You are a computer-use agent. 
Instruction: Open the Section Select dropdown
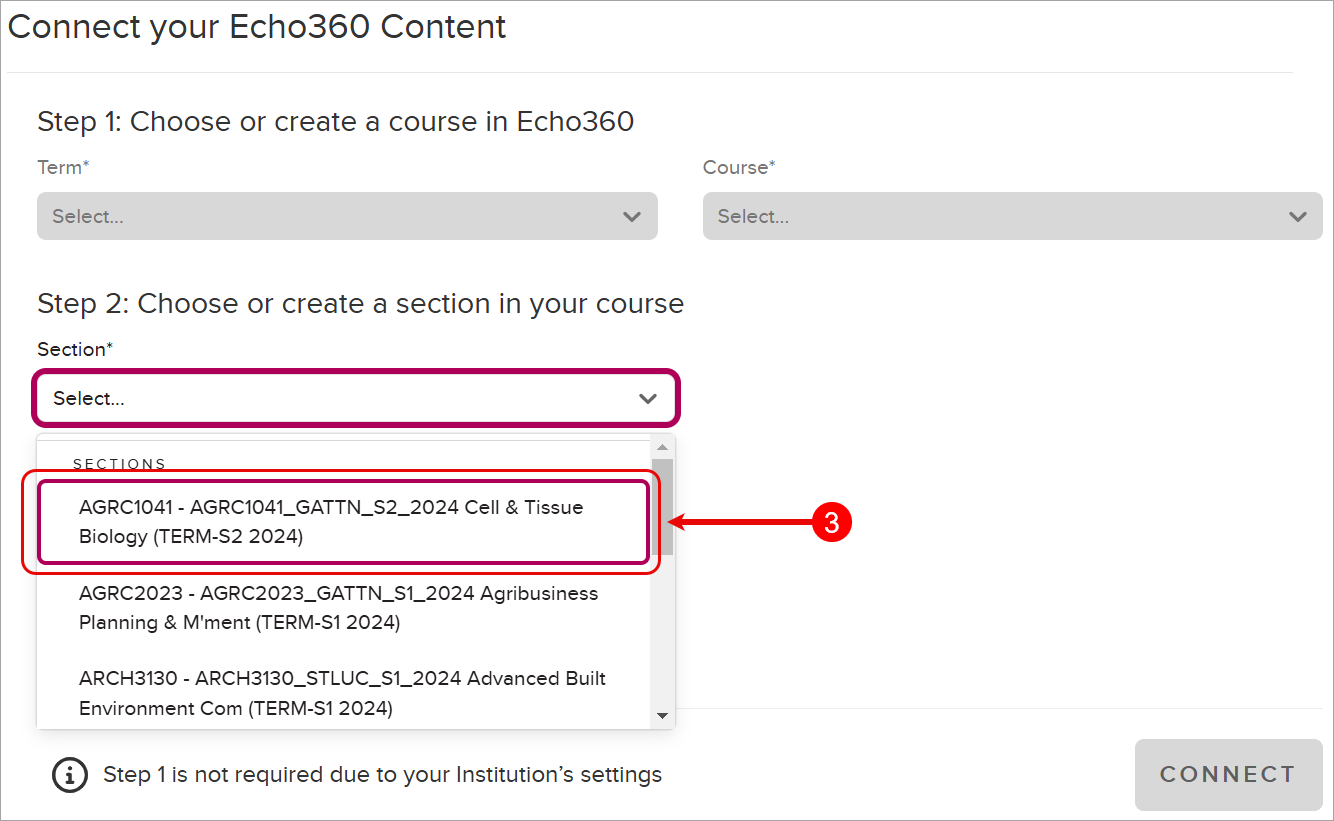pyautogui.click(x=357, y=398)
